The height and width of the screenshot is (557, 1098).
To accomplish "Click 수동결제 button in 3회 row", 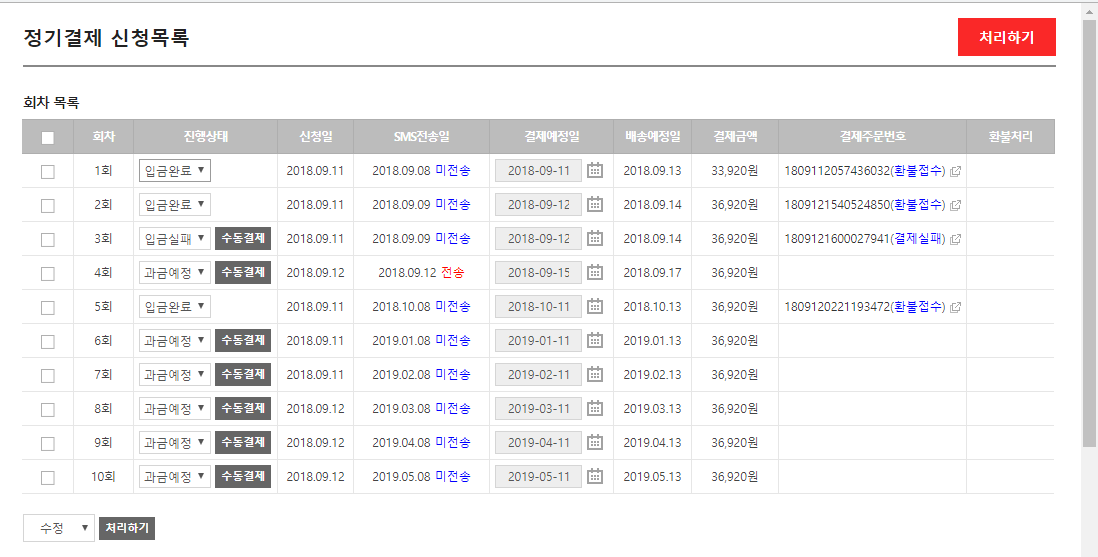I will 243,238.
